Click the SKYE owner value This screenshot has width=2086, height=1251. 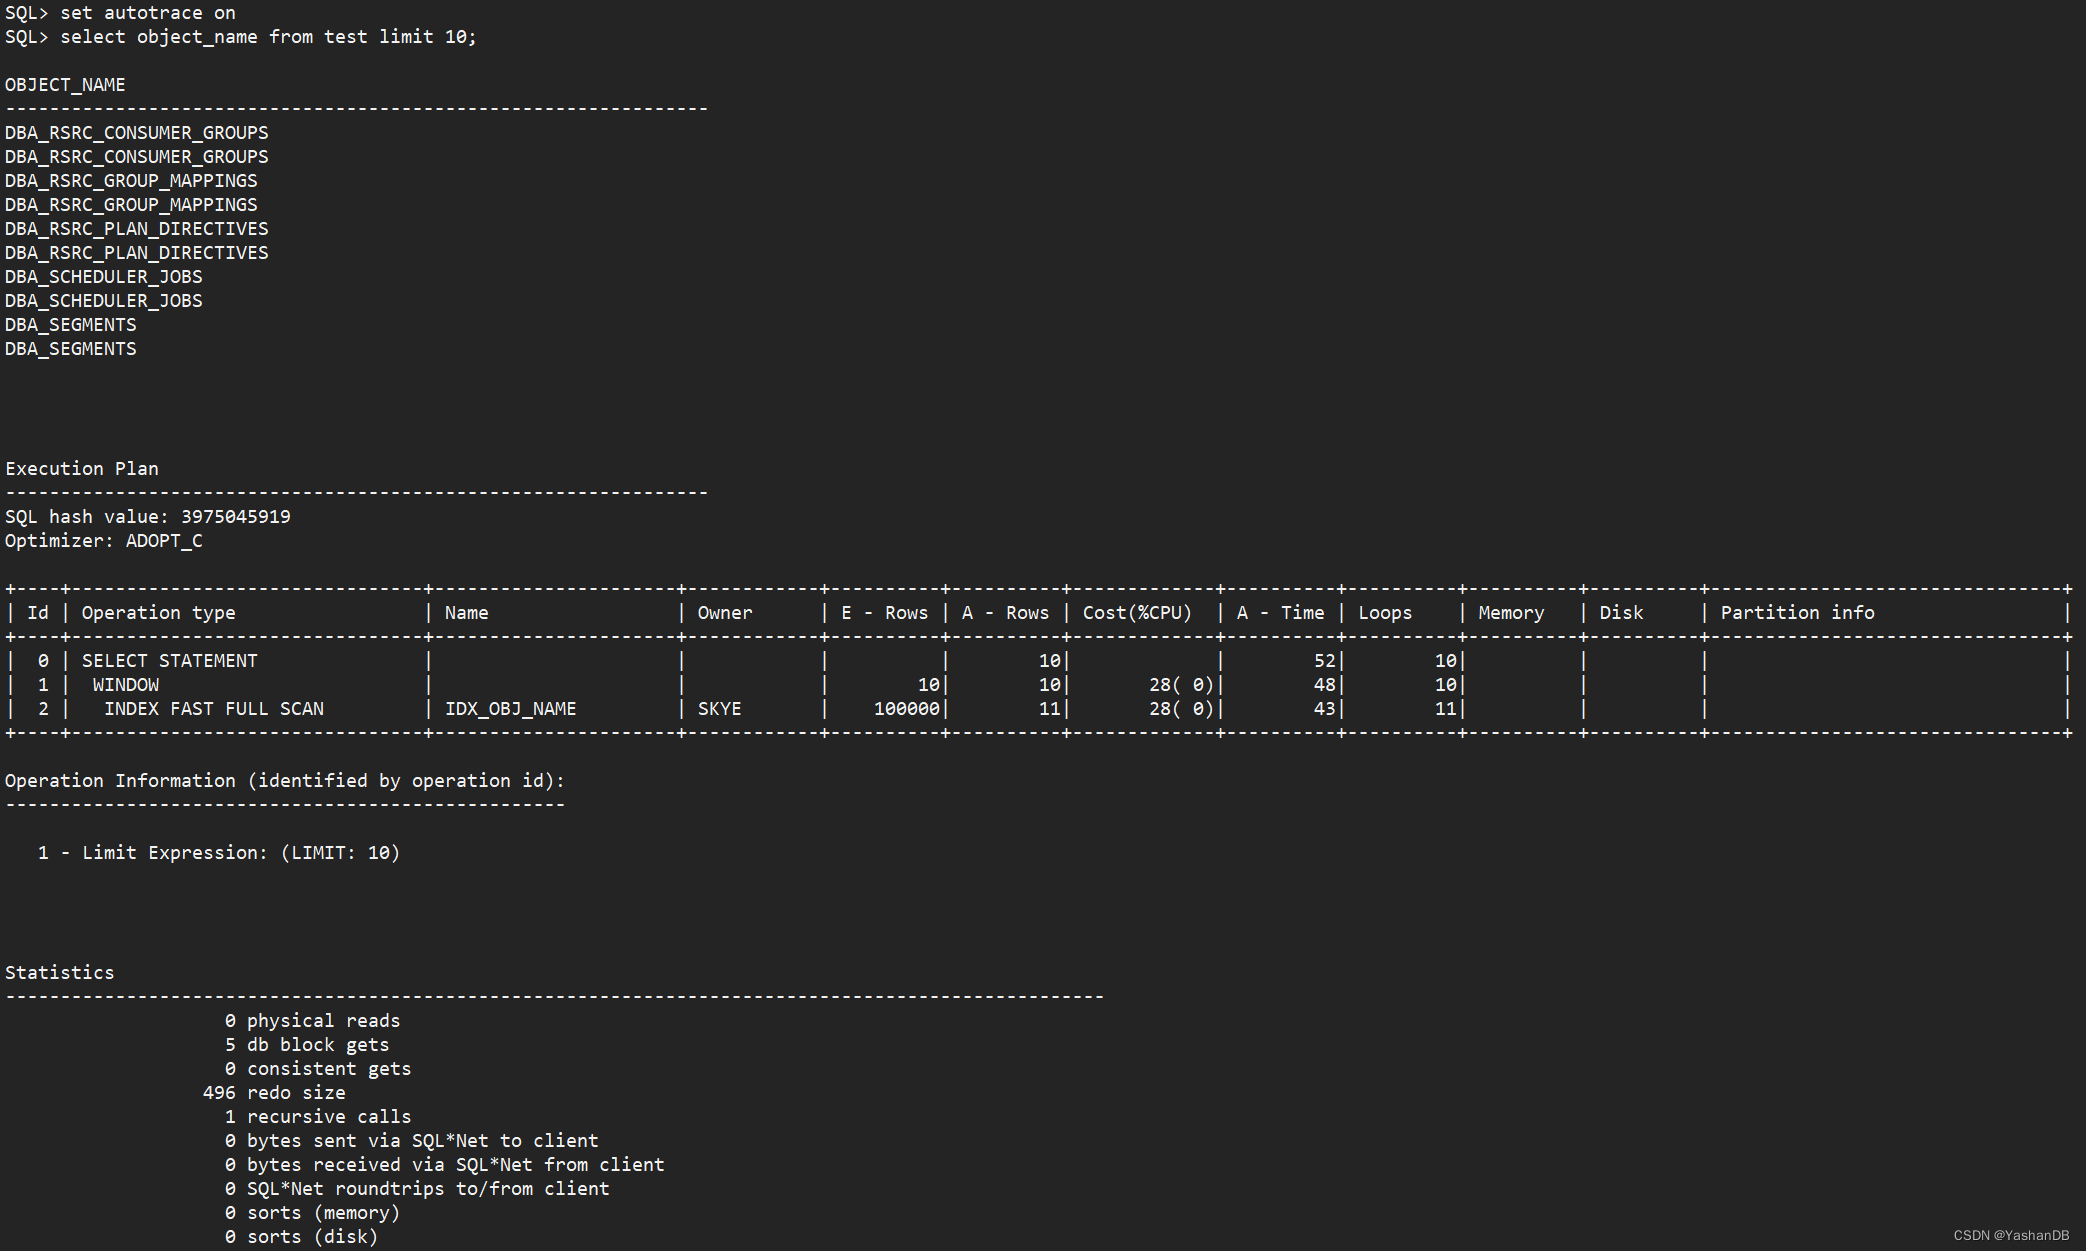coord(719,709)
